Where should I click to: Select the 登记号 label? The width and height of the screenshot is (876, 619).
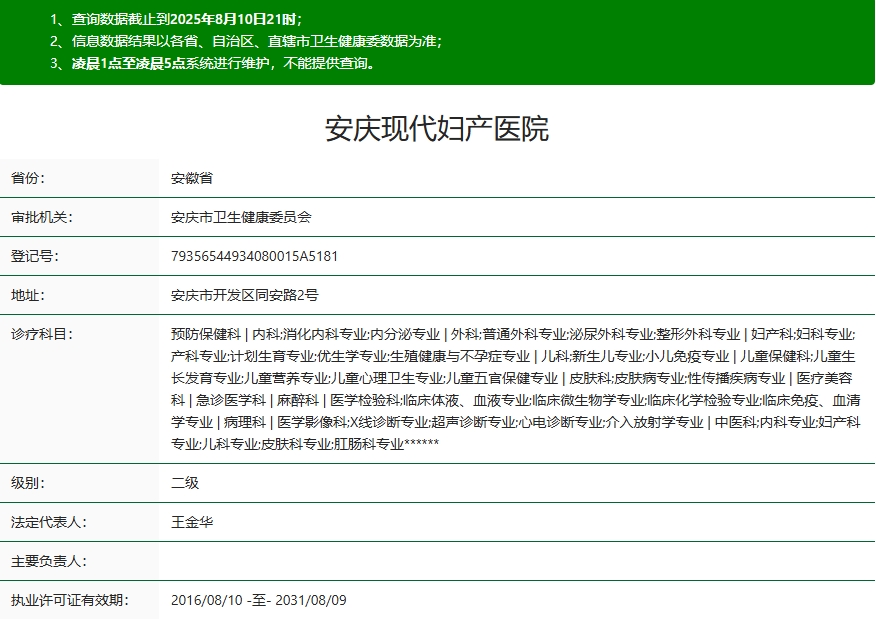tap(35, 256)
